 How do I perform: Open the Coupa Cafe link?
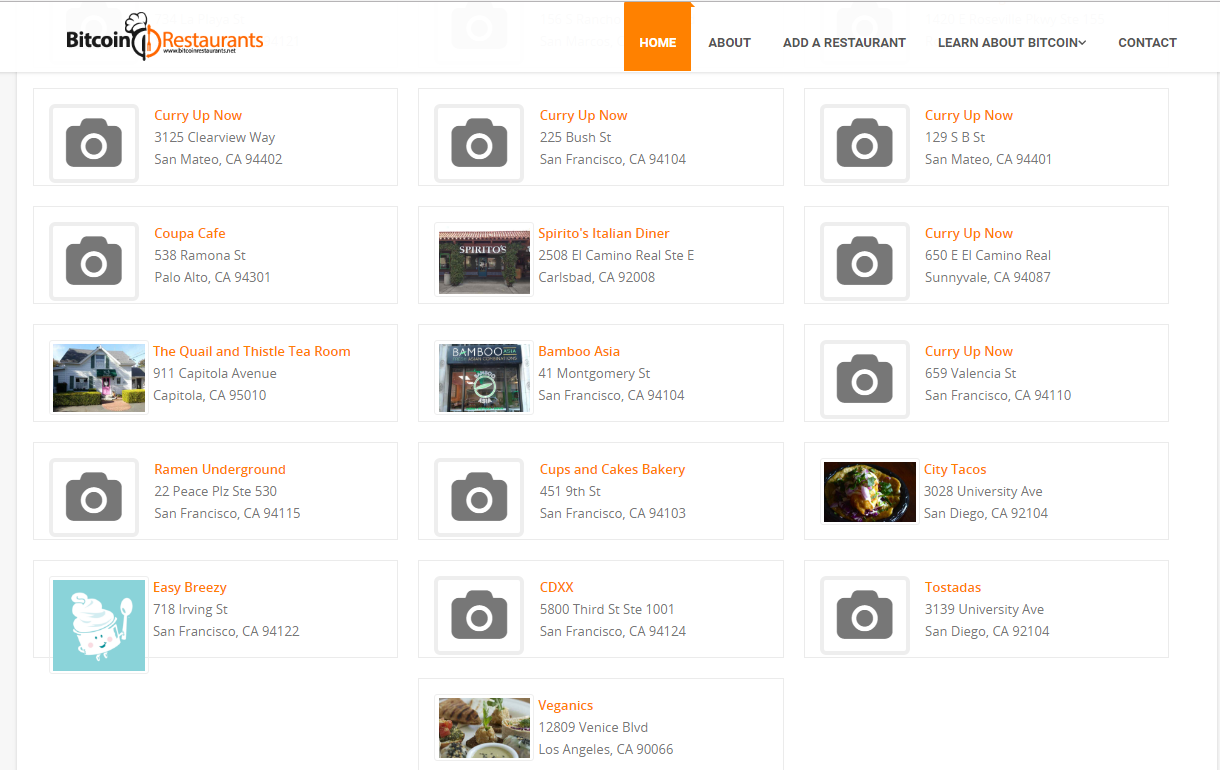click(190, 233)
